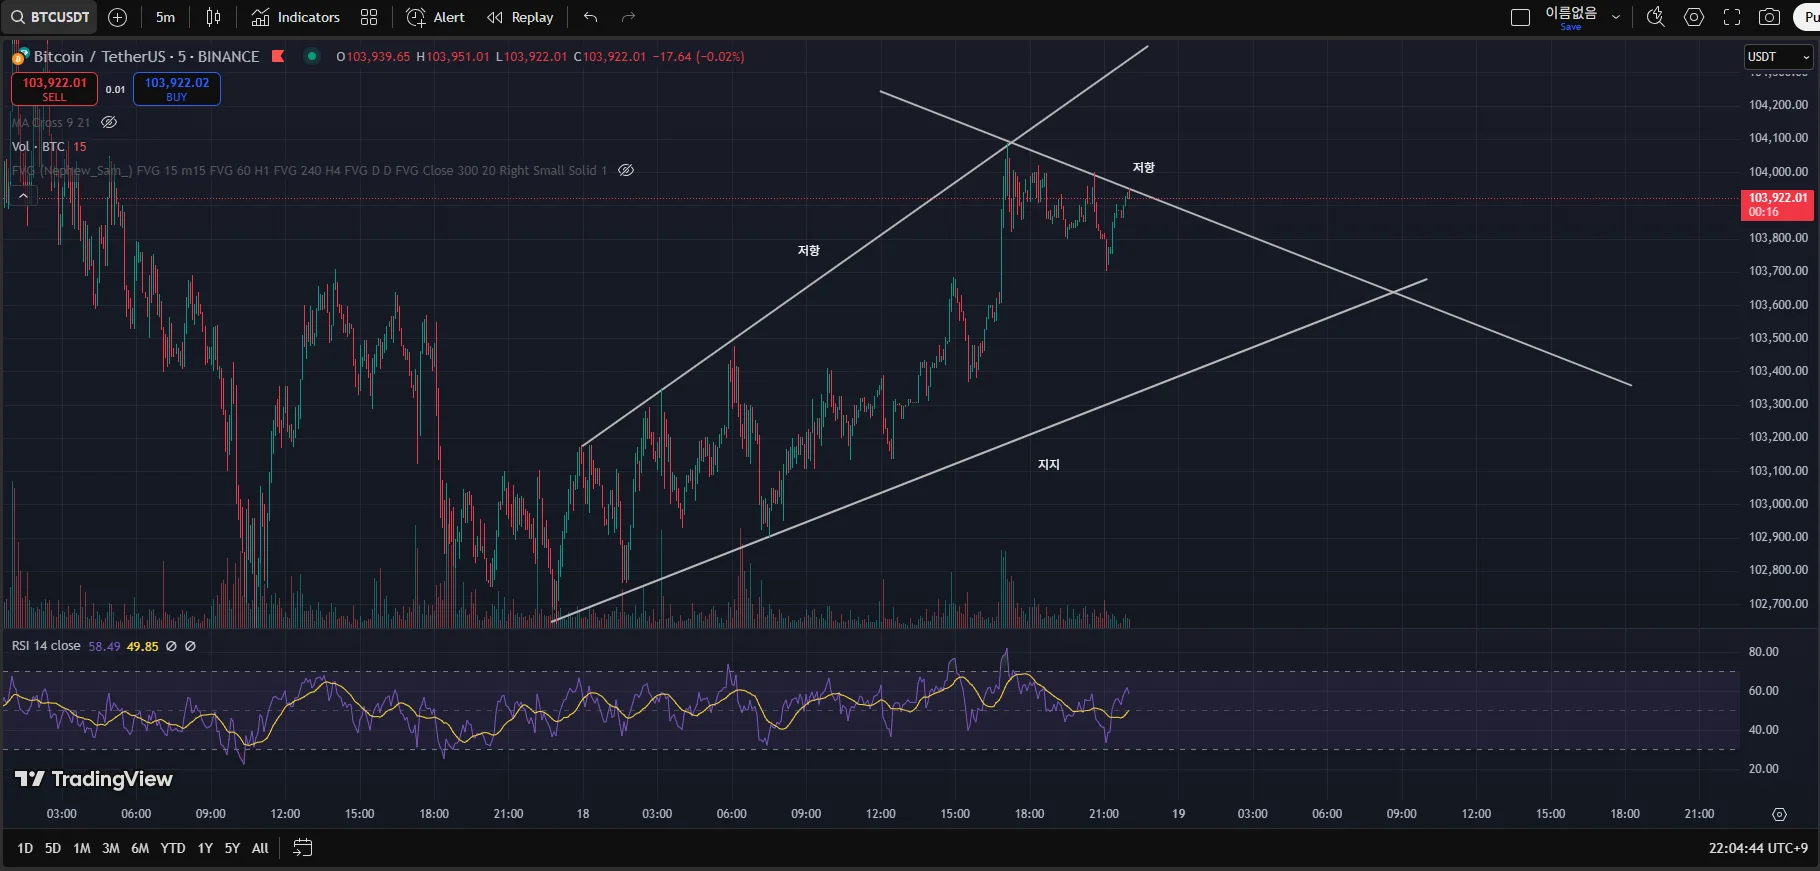Click the SELL price button 103,922.01
The width and height of the screenshot is (1820, 871).
point(54,89)
